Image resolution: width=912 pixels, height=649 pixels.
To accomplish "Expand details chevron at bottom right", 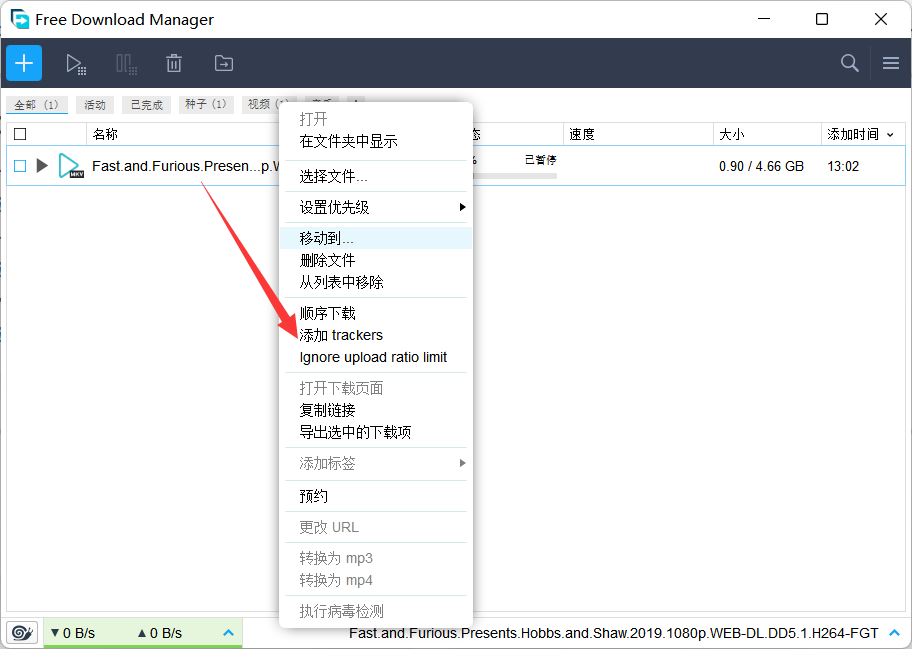I will [x=894, y=633].
